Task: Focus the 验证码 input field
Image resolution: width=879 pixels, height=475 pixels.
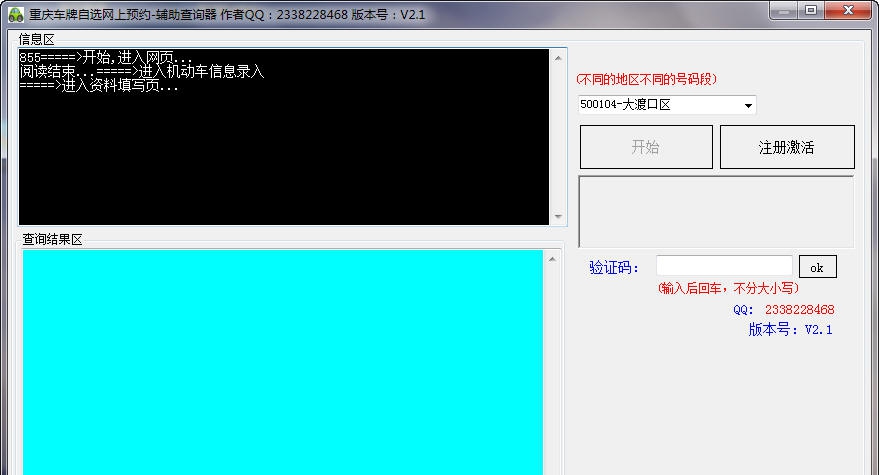Action: (724, 266)
